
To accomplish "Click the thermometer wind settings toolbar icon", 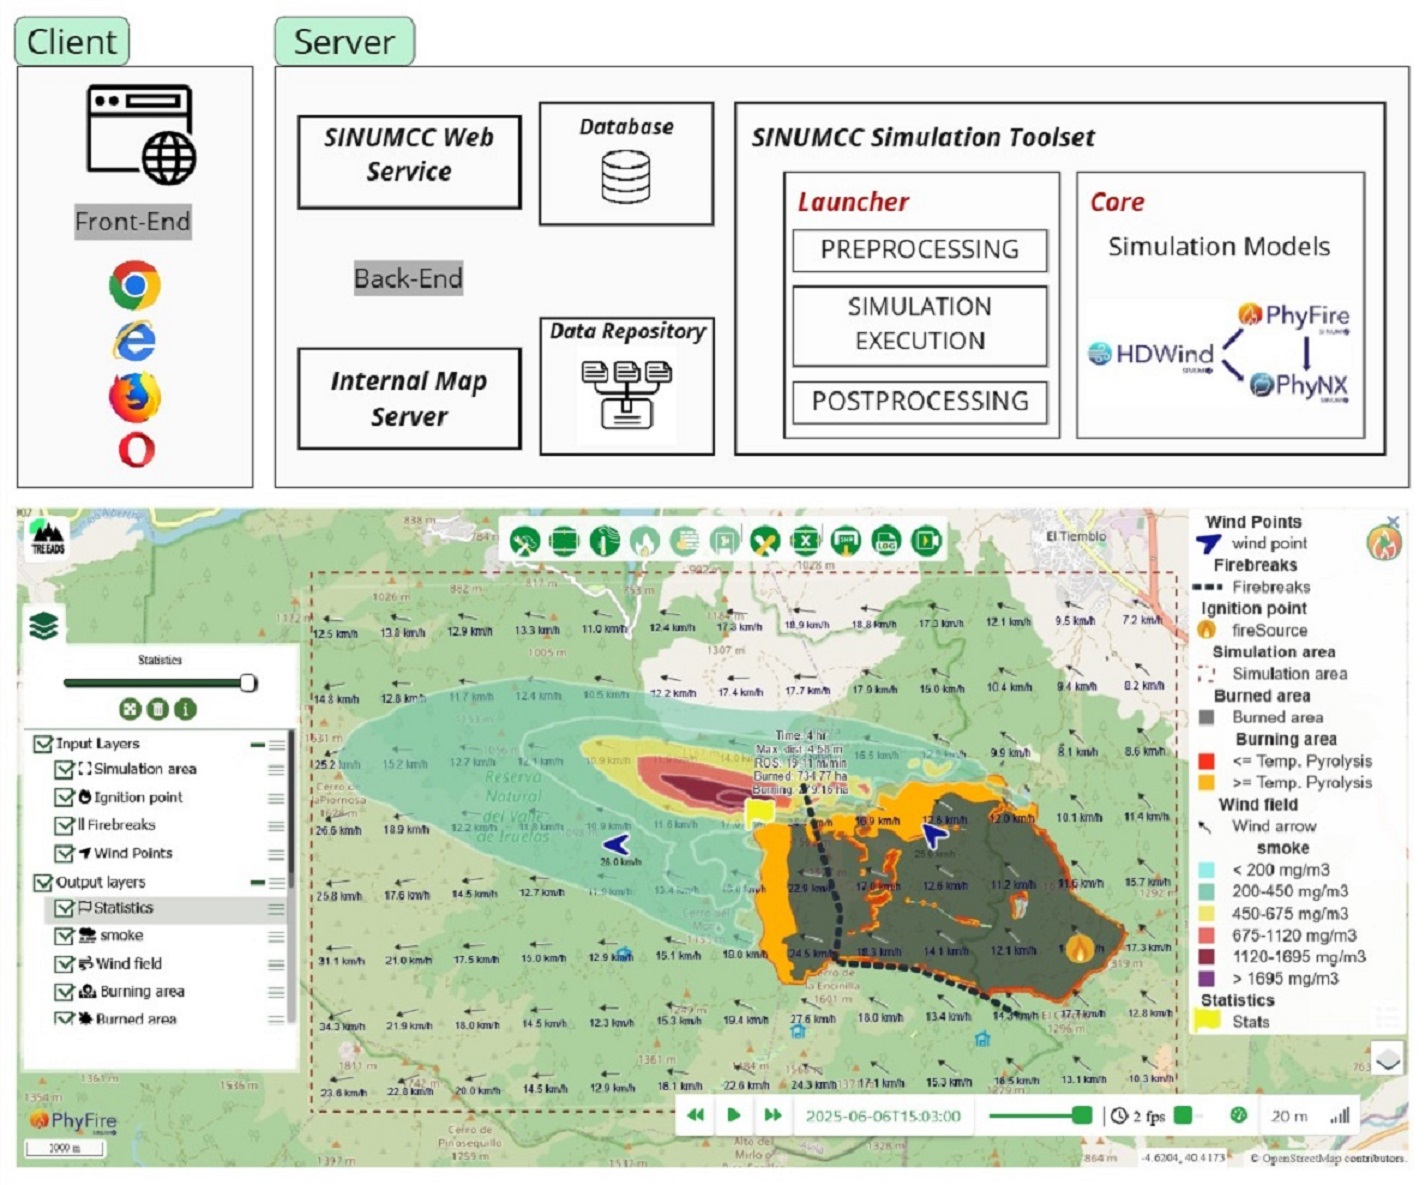I will coord(605,541).
